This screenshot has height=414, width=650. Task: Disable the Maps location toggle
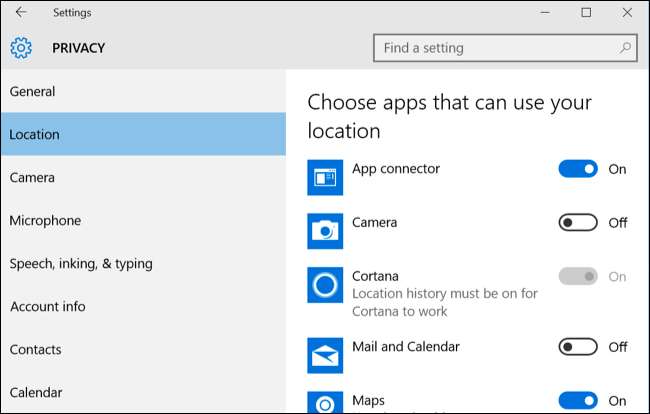point(578,400)
